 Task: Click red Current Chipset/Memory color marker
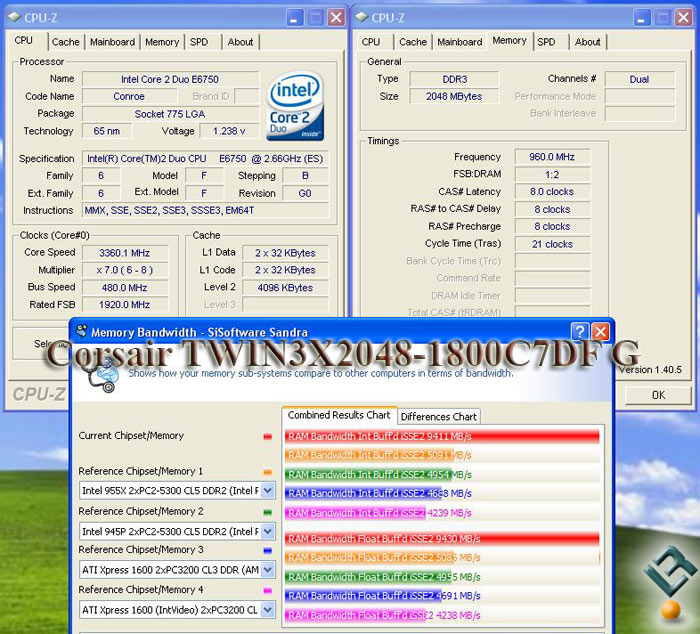[267, 436]
